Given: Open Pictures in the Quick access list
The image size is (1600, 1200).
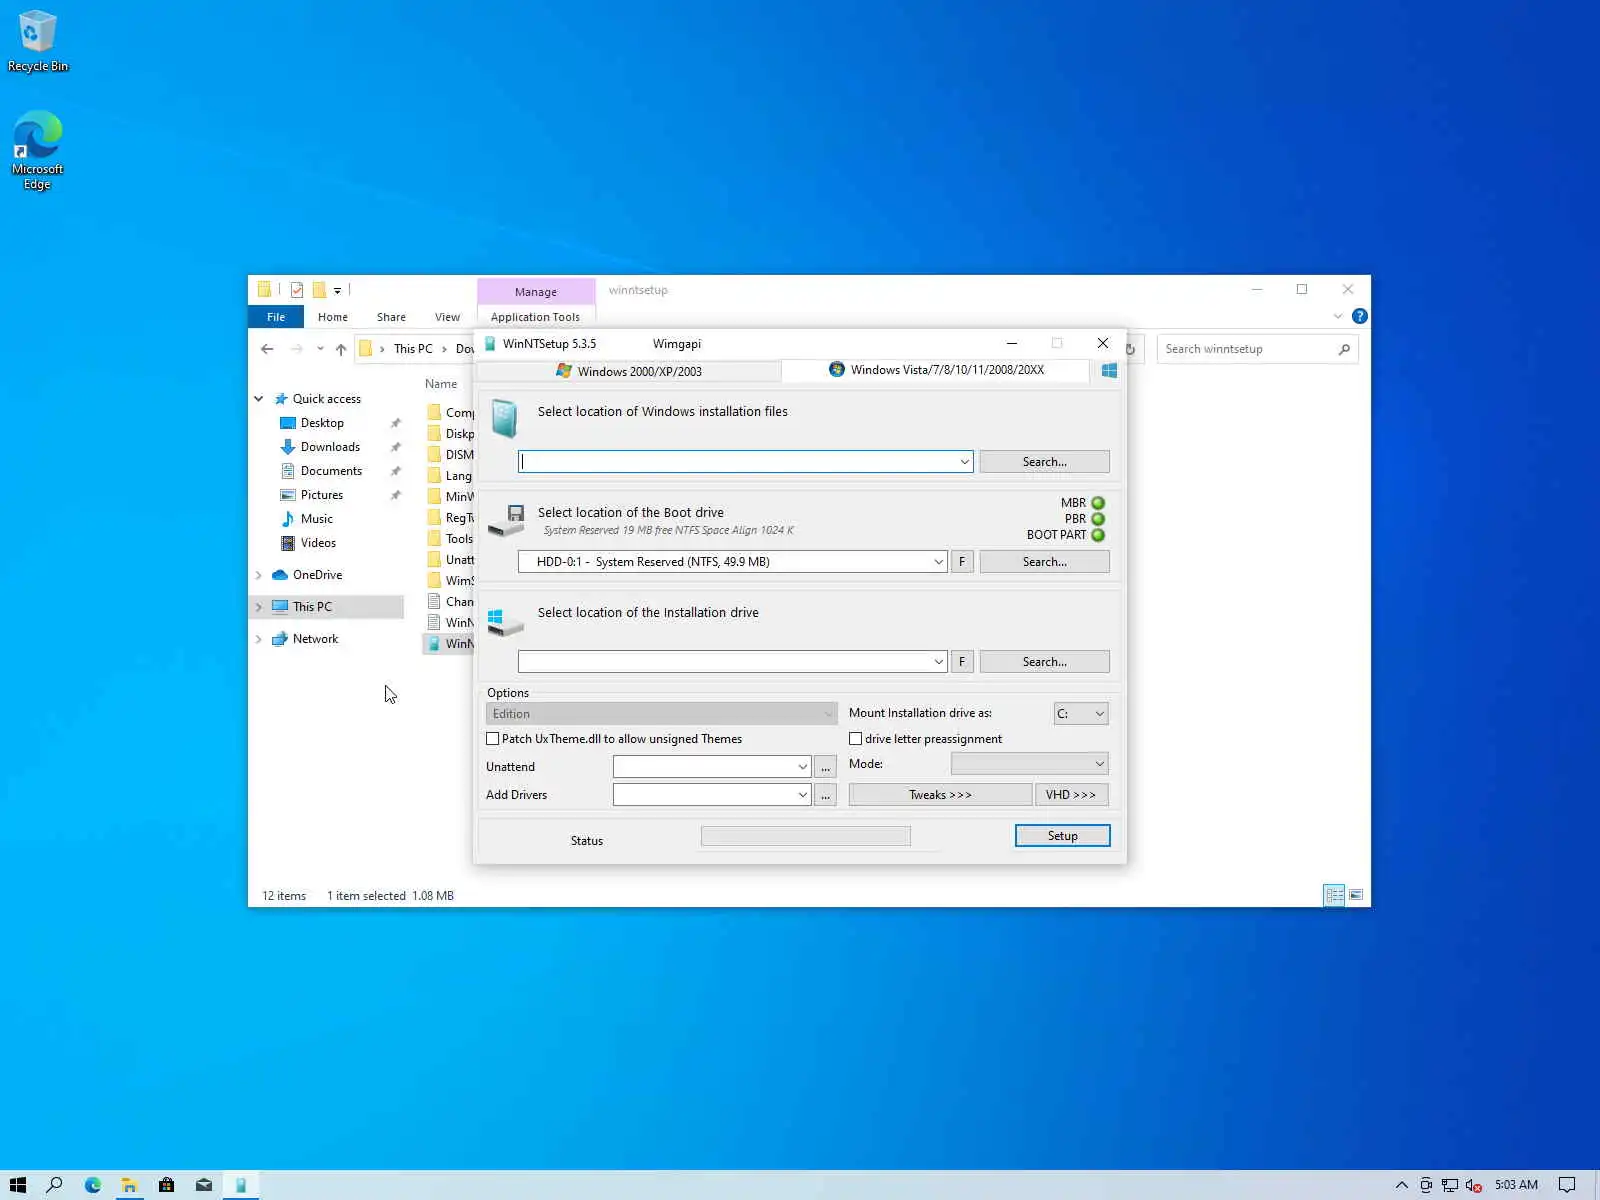Looking at the screenshot, I should tap(321, 495).
